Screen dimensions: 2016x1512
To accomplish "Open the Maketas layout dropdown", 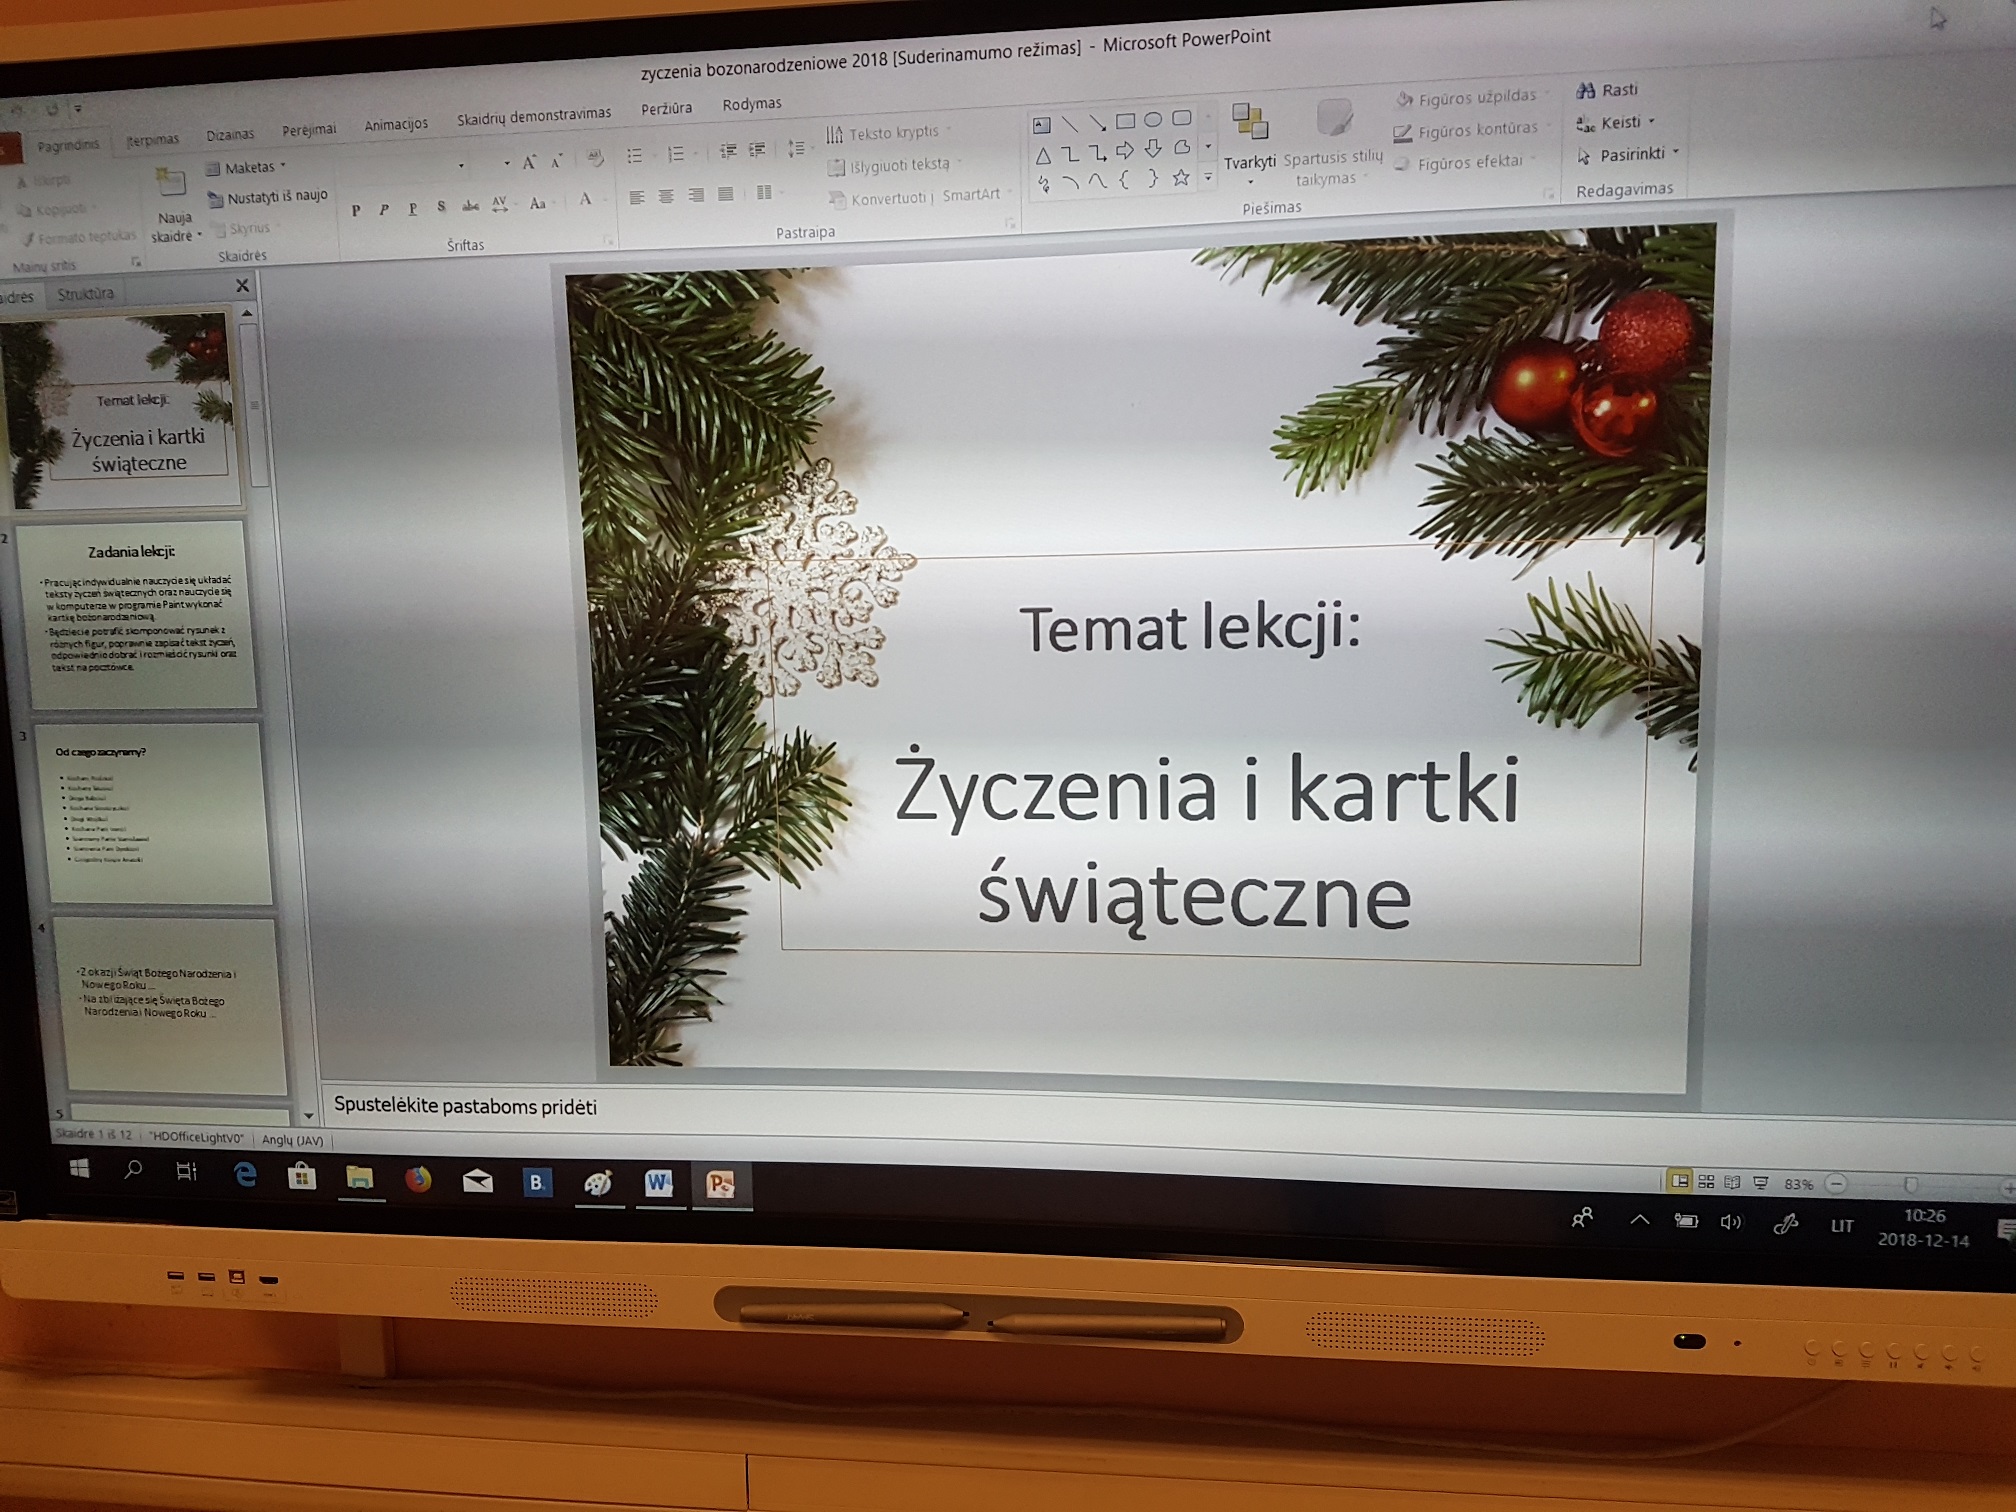I will 246,167.
